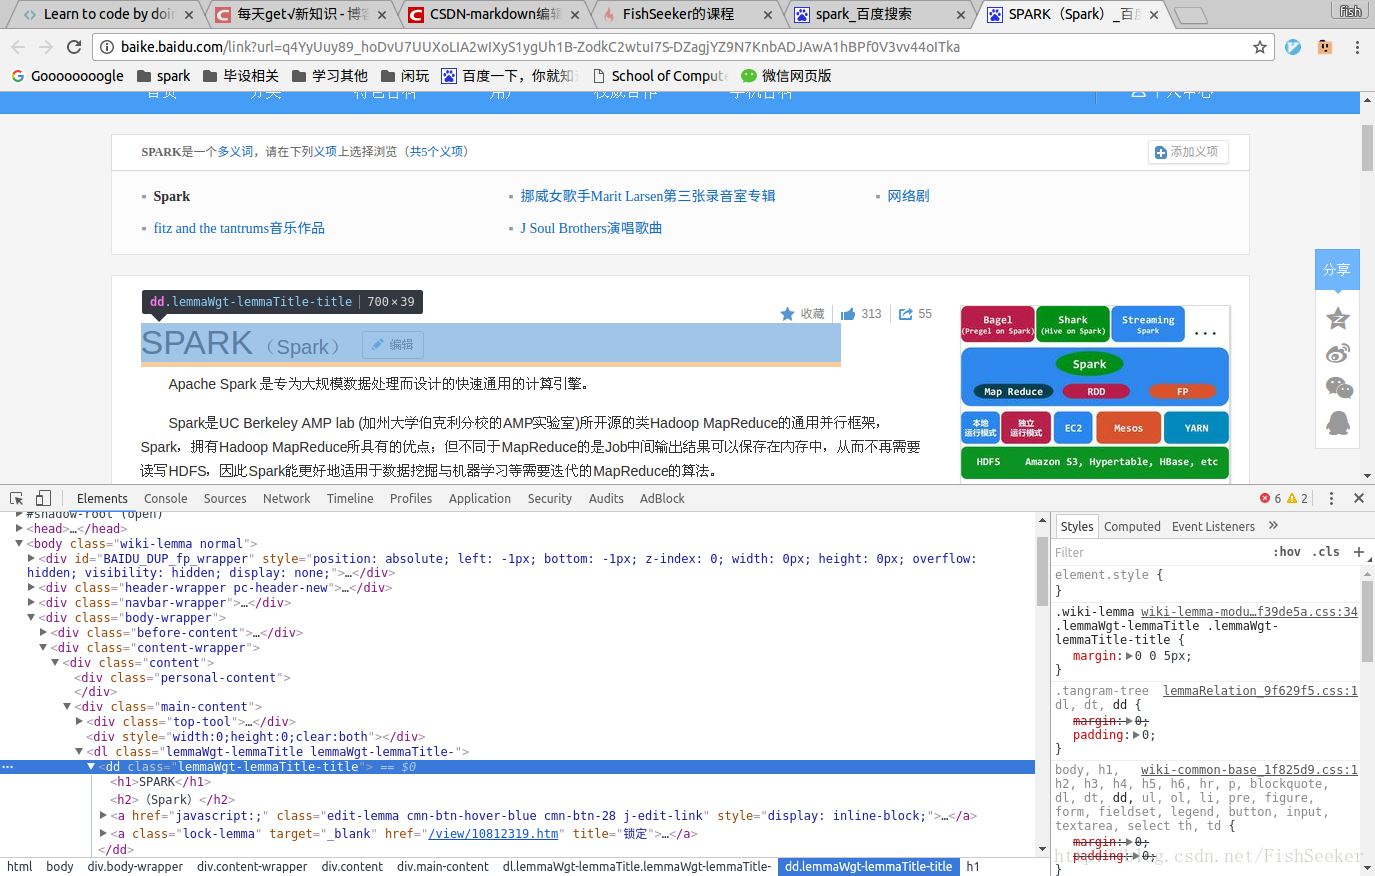Click the star favorite icon in share sidebar

click(1338, 319)
